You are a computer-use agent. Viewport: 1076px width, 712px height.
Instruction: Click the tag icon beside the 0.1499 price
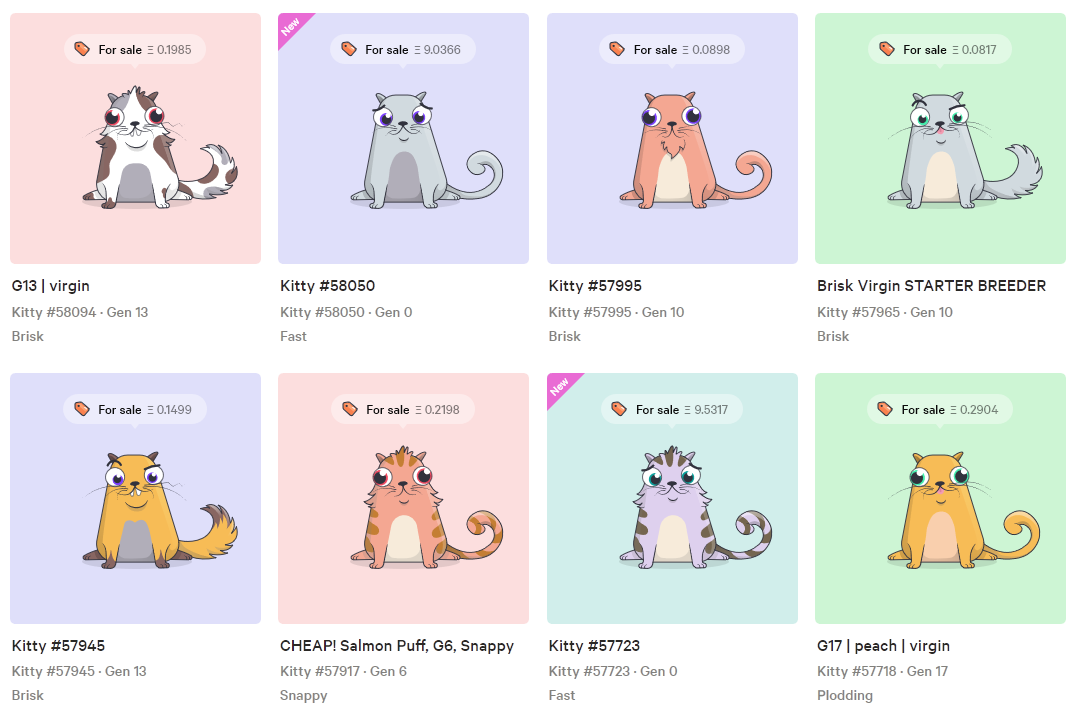tap(82, 409)
